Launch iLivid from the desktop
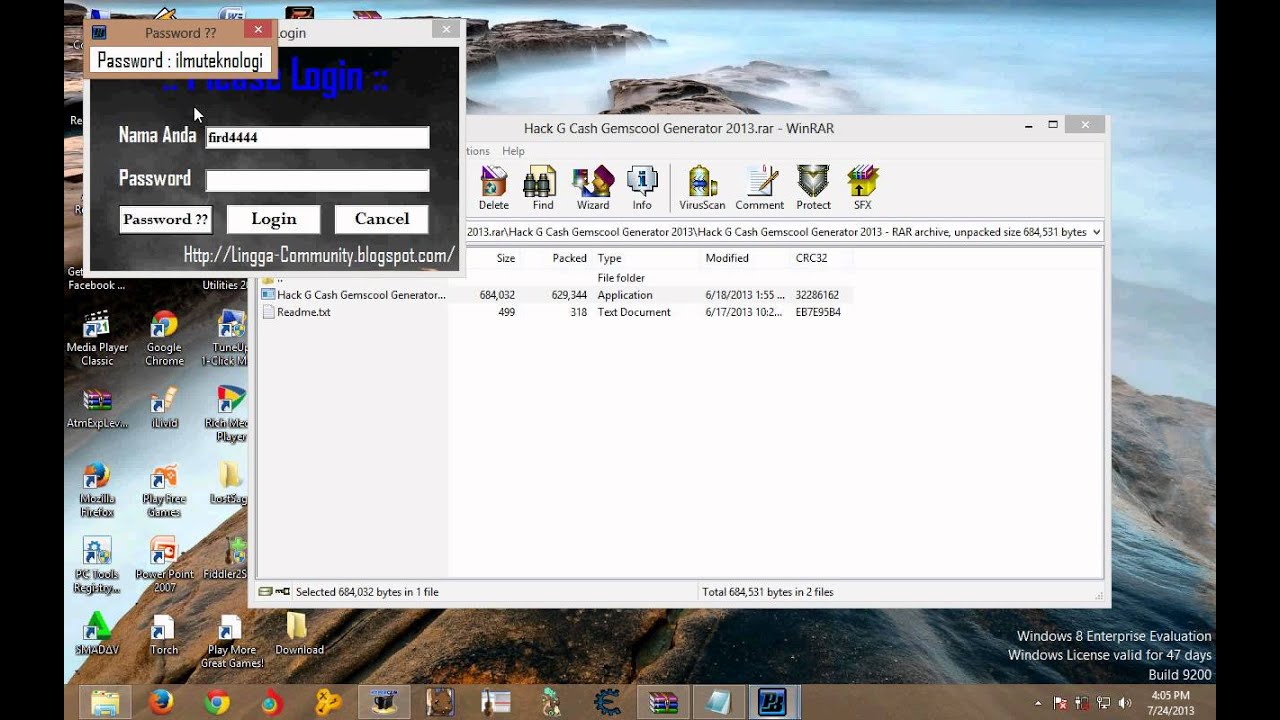The height and width of the screenshot is (720, 1280). 164,407
